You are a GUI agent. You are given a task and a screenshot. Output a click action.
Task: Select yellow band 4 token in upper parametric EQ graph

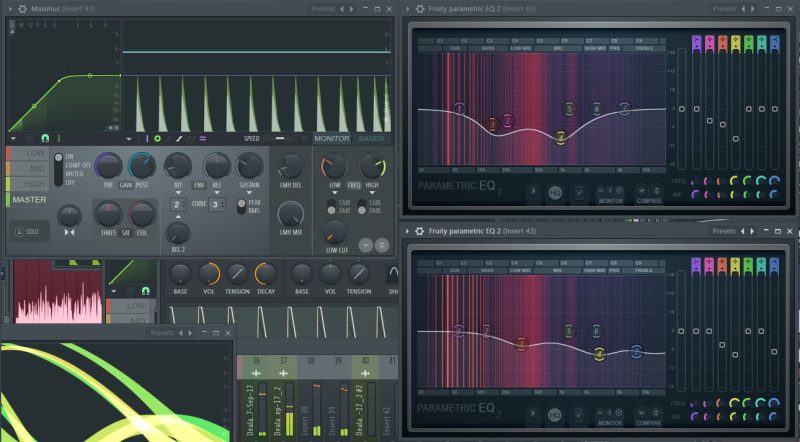click(x=560, y=138)
